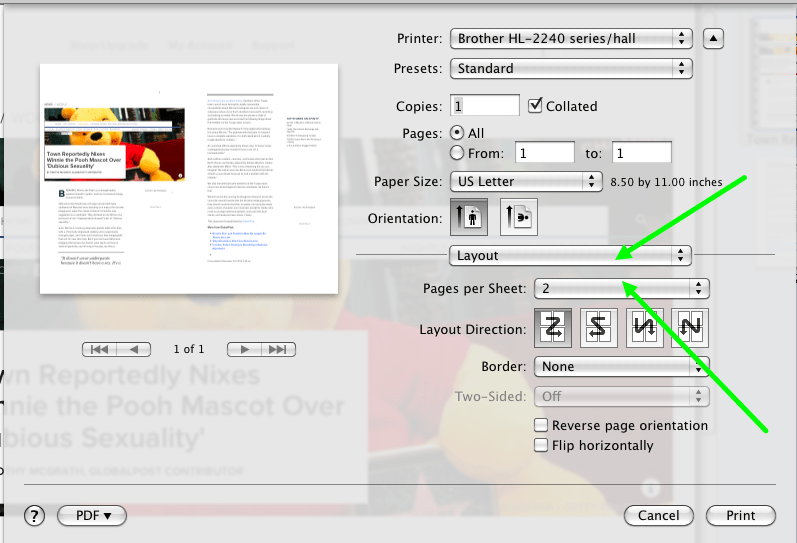
Task: Open the Printer dropdown Brother HL-2240
Action: (x=571, y=39)
